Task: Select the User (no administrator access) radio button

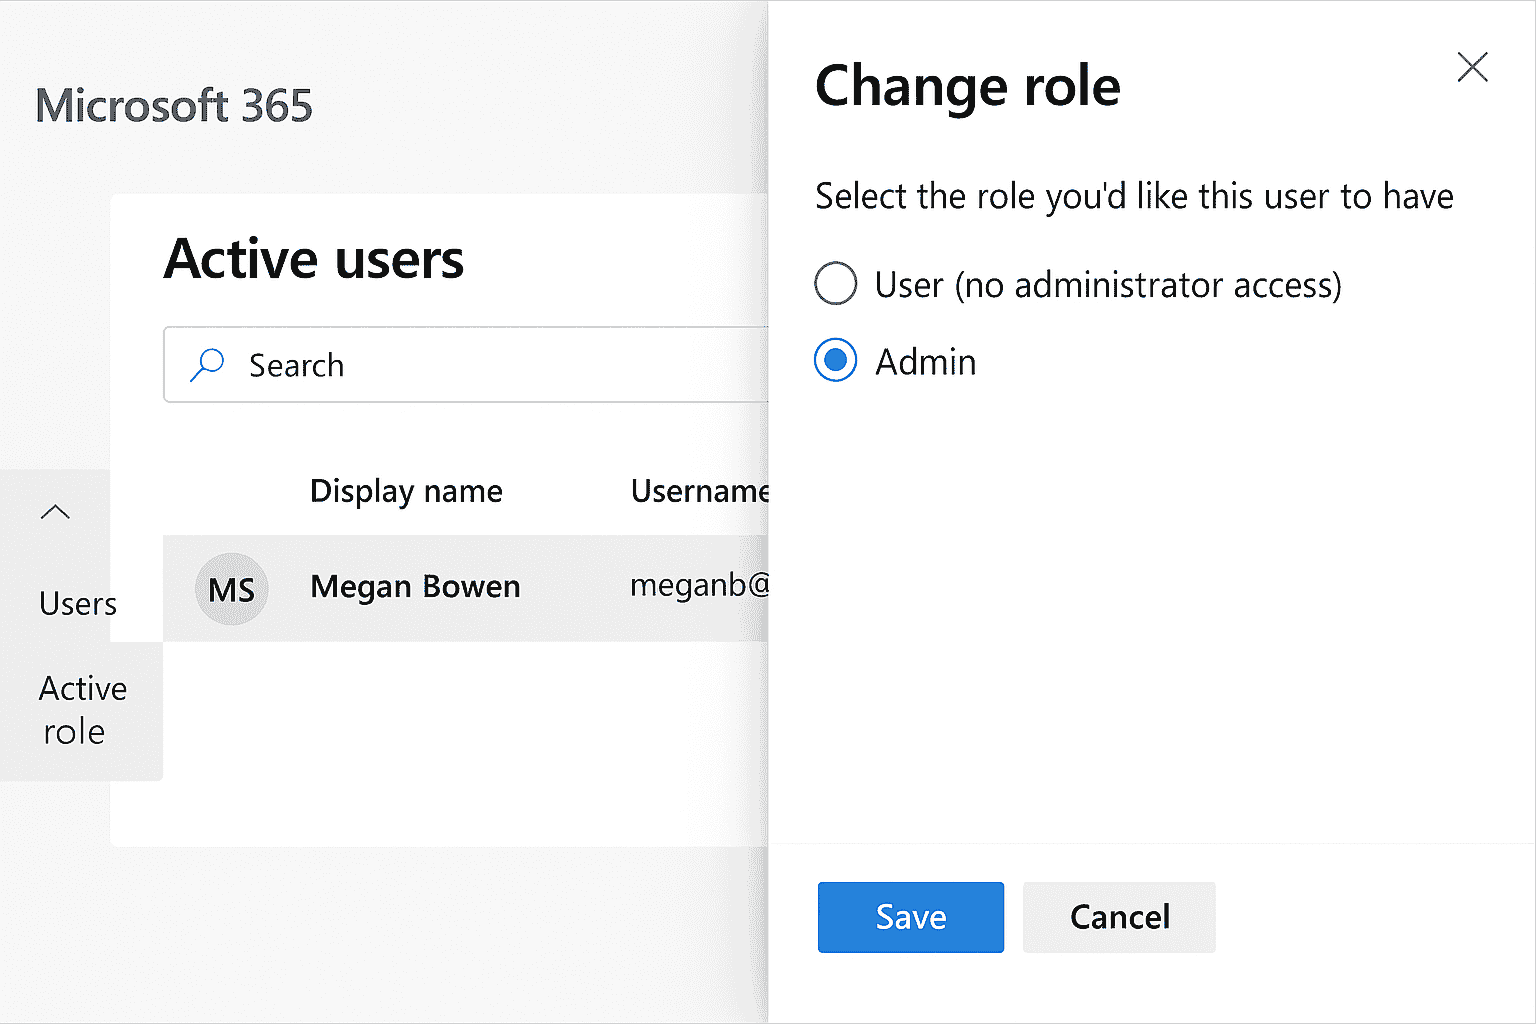Action: tap(836, 284)
